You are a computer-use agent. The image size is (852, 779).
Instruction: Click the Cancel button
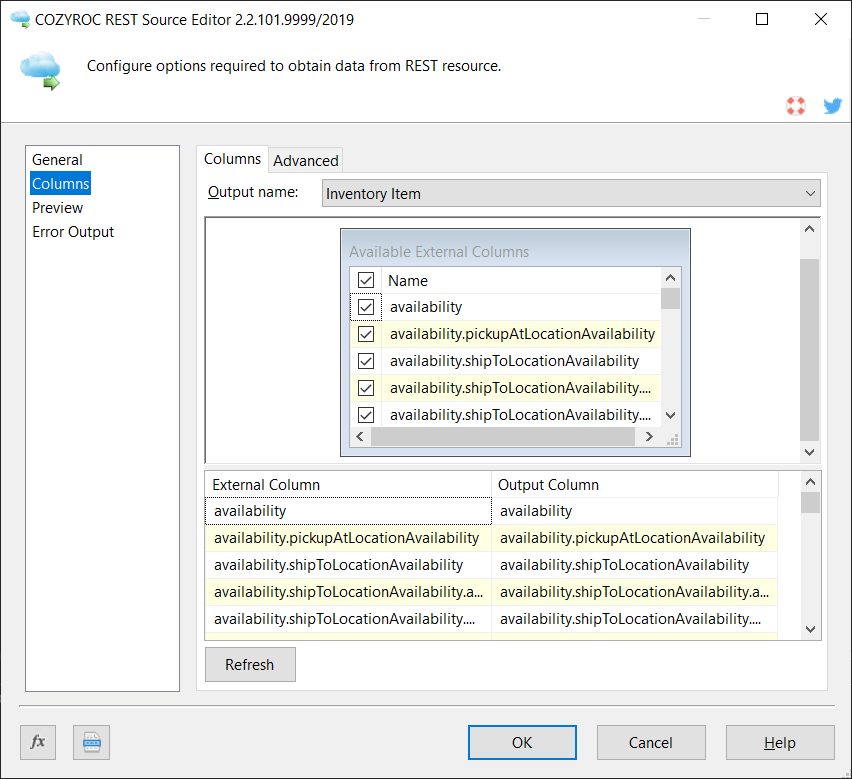tap(651, 743)
